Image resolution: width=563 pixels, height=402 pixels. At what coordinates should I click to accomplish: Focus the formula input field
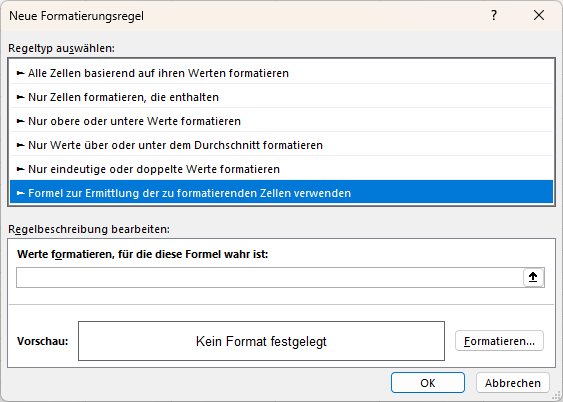tap(269, 277)
